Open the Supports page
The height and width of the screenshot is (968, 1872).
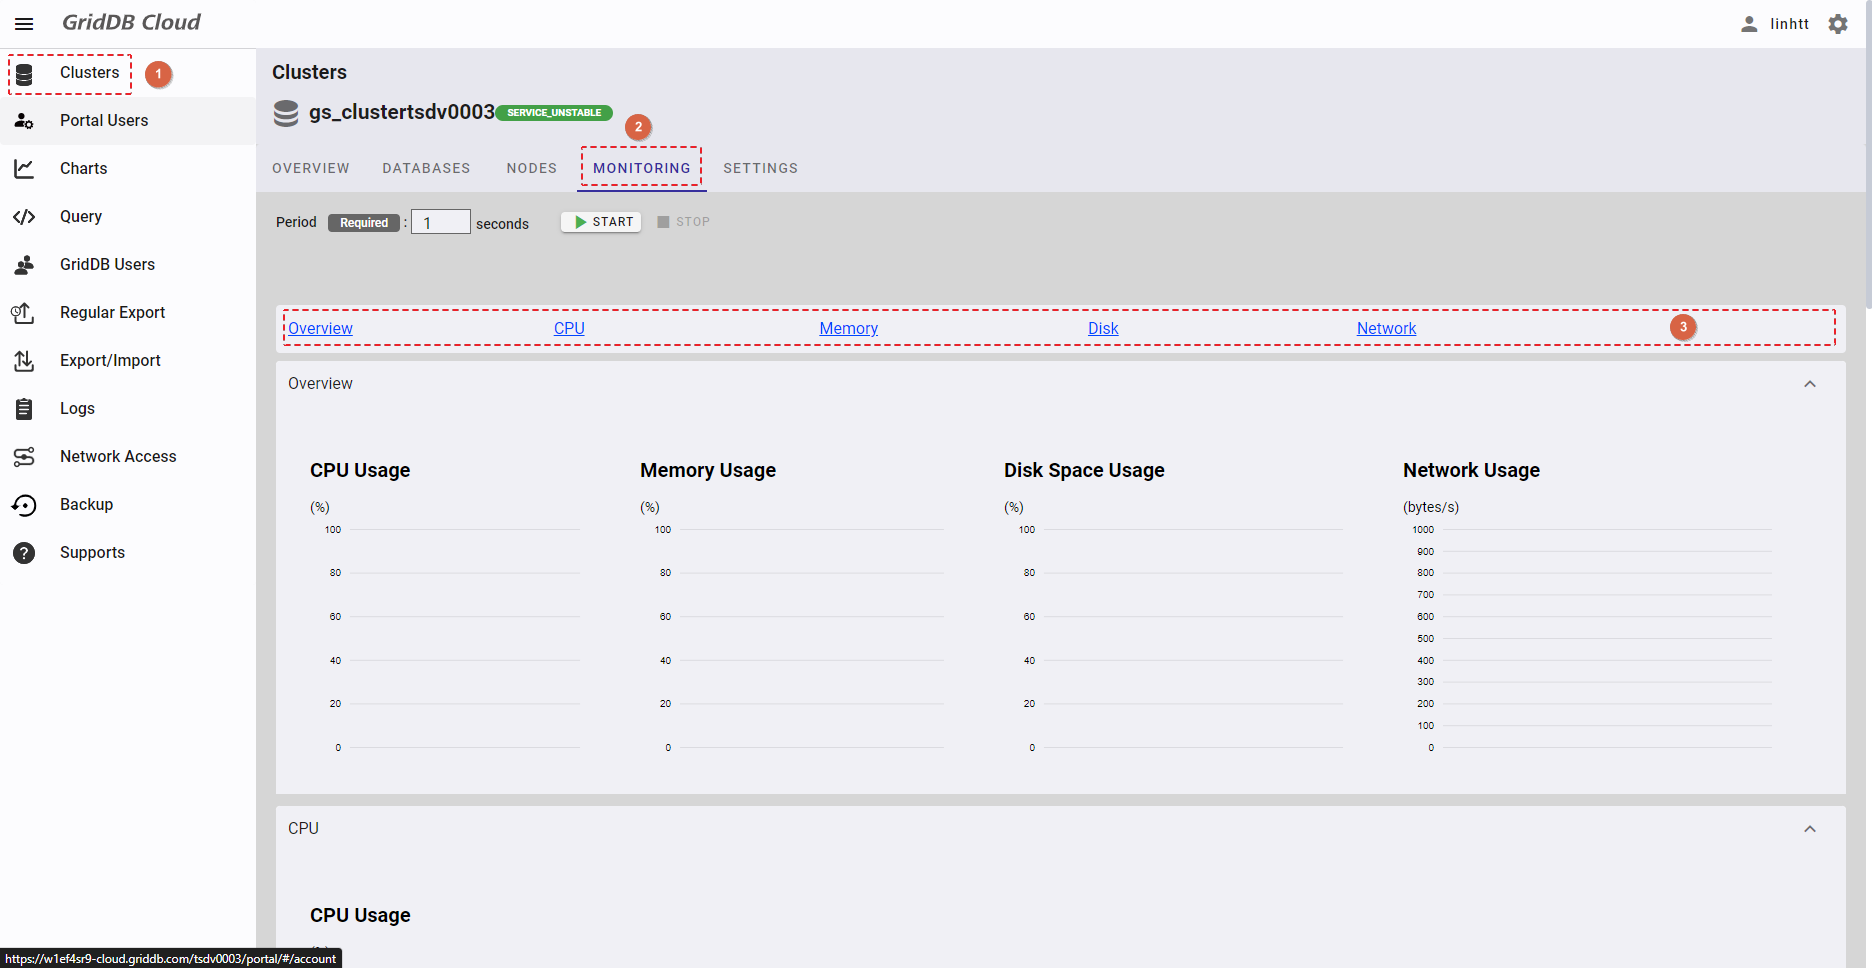(92, 553)
